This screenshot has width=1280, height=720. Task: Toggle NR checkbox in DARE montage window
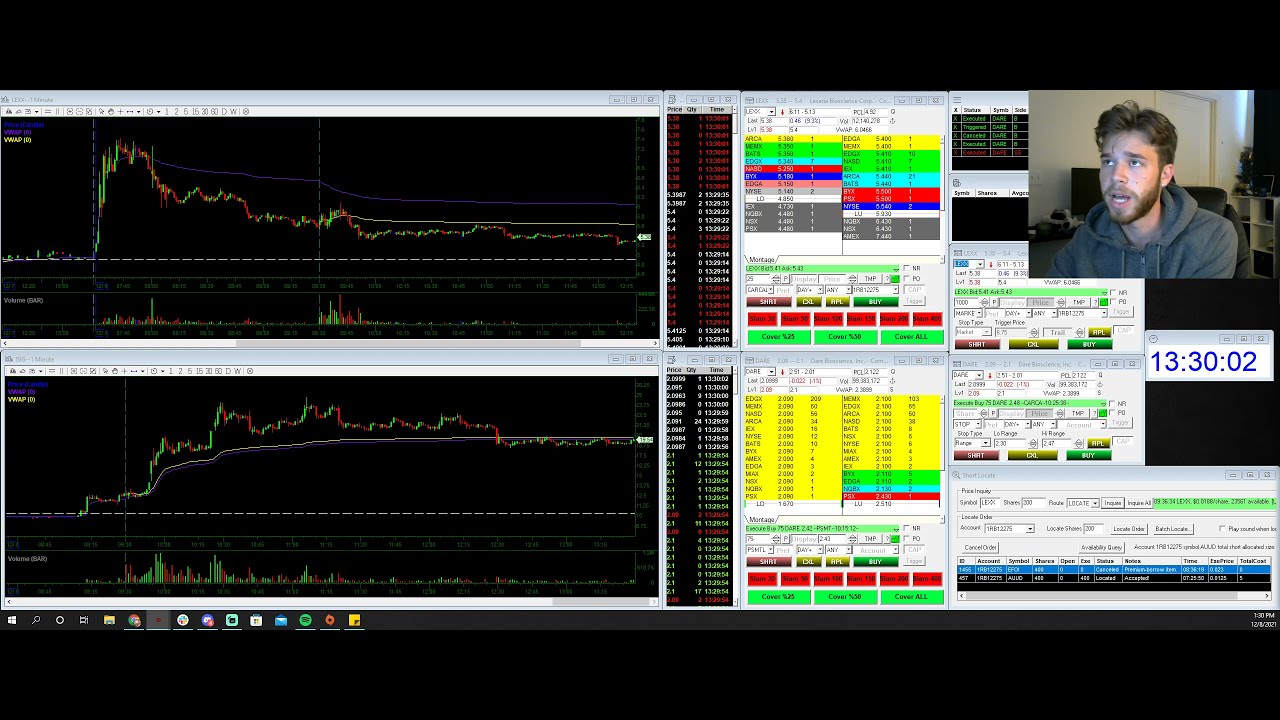pos(907,528)
